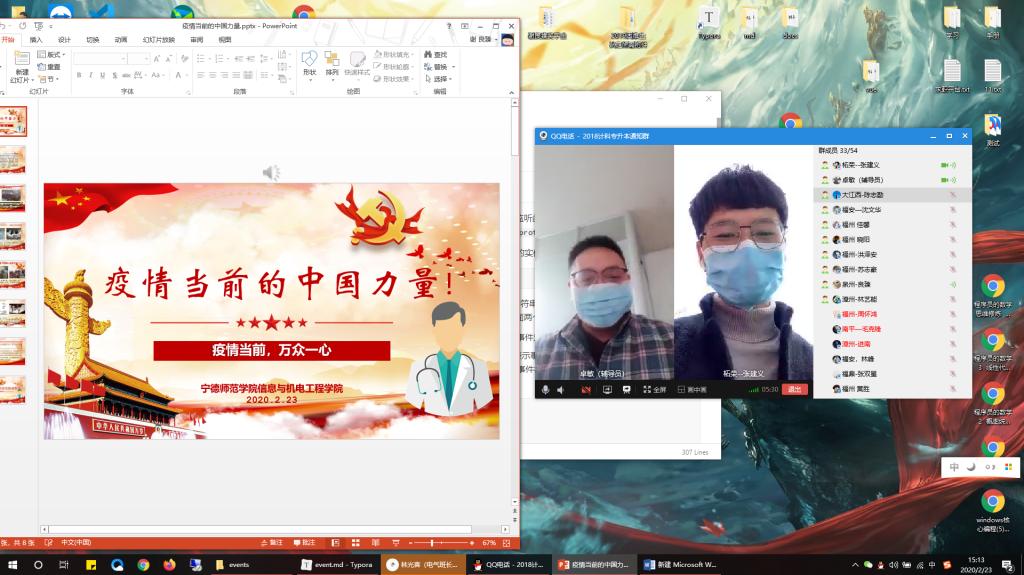Toggle the speaker in QQ call toolbar

click(560, 389)
